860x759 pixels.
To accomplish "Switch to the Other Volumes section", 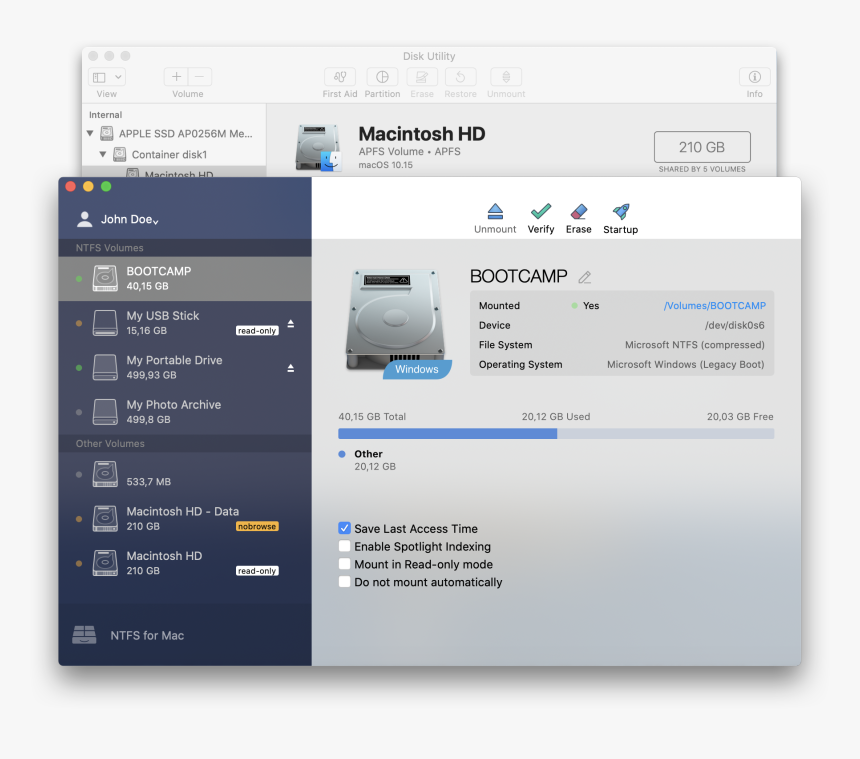I will point(110,443).
